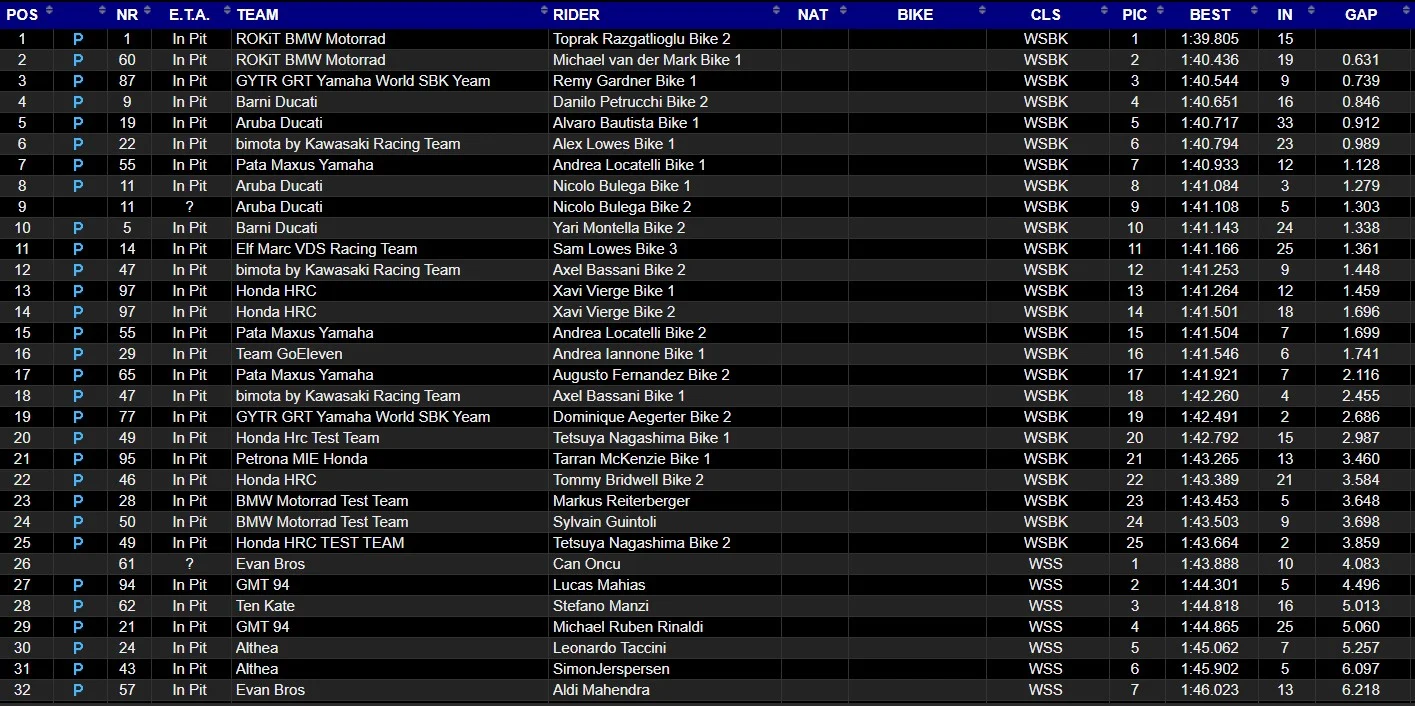Click team 'Petrona MIE Honda'
Viewport: 1415px width, 706px height.
coord(302,459)
